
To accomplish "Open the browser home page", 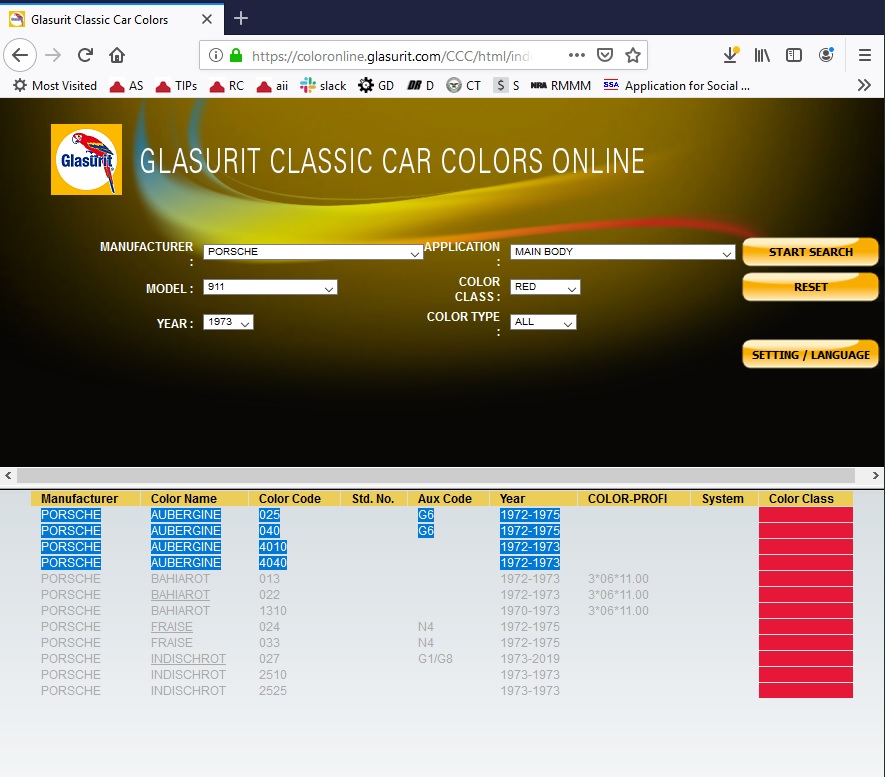I will 117,55.
